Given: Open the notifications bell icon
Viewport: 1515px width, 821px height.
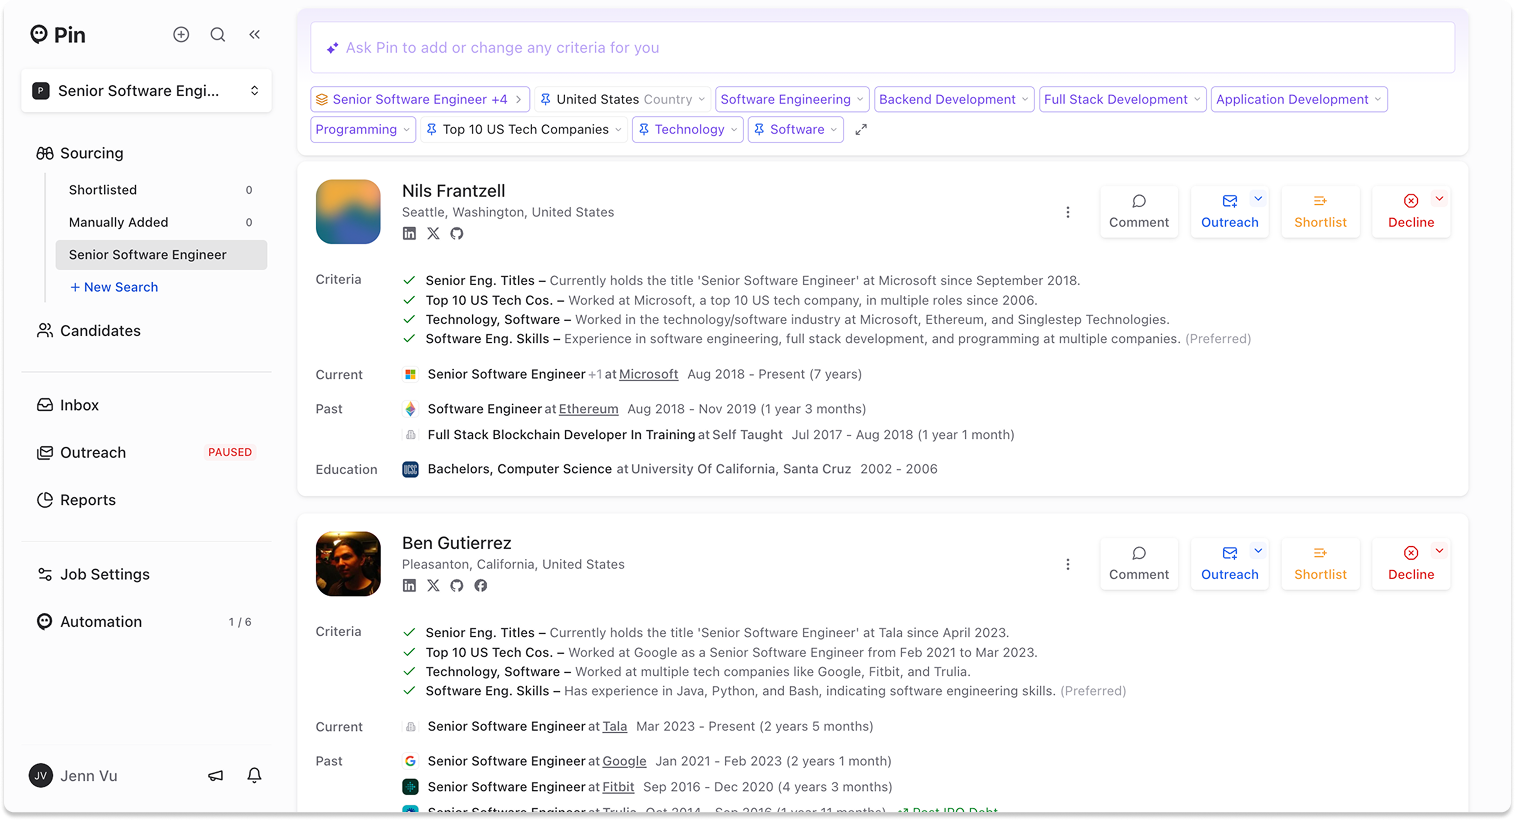Looking at the screenshot, I should (254, 775).
